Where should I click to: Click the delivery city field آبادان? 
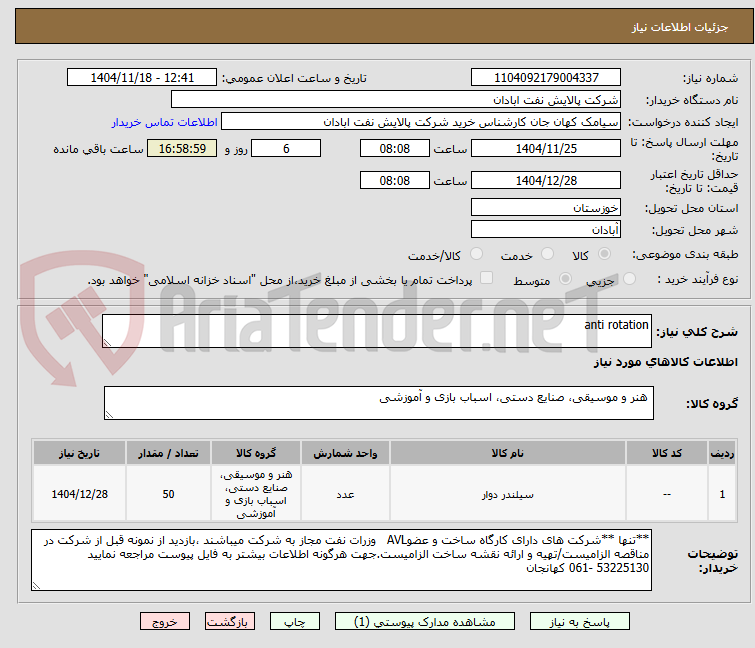coord(546,230)
